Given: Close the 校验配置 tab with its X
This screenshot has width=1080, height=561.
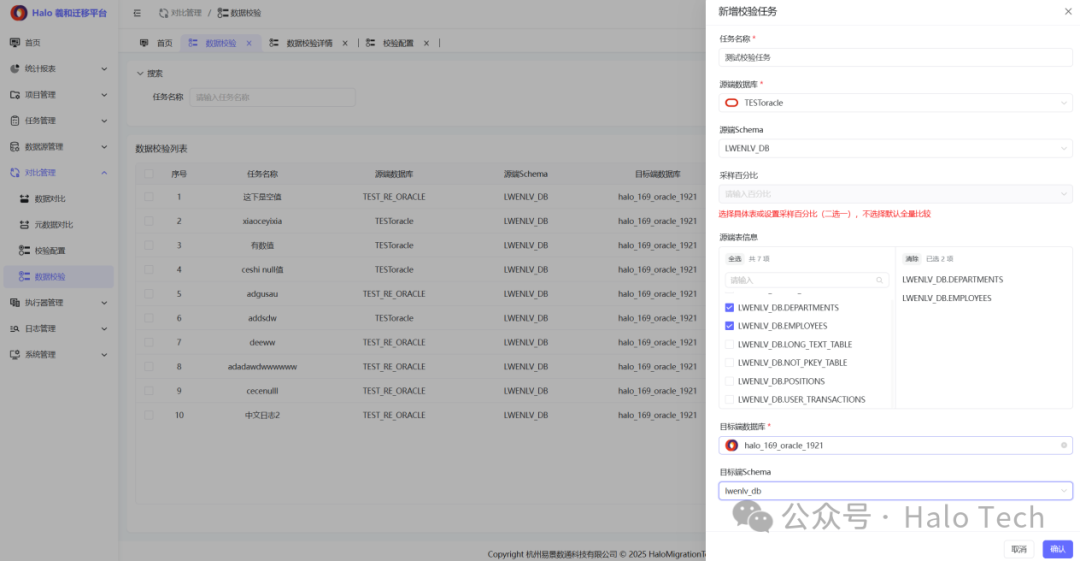Looking at the screenshot, I should (426, 43).
